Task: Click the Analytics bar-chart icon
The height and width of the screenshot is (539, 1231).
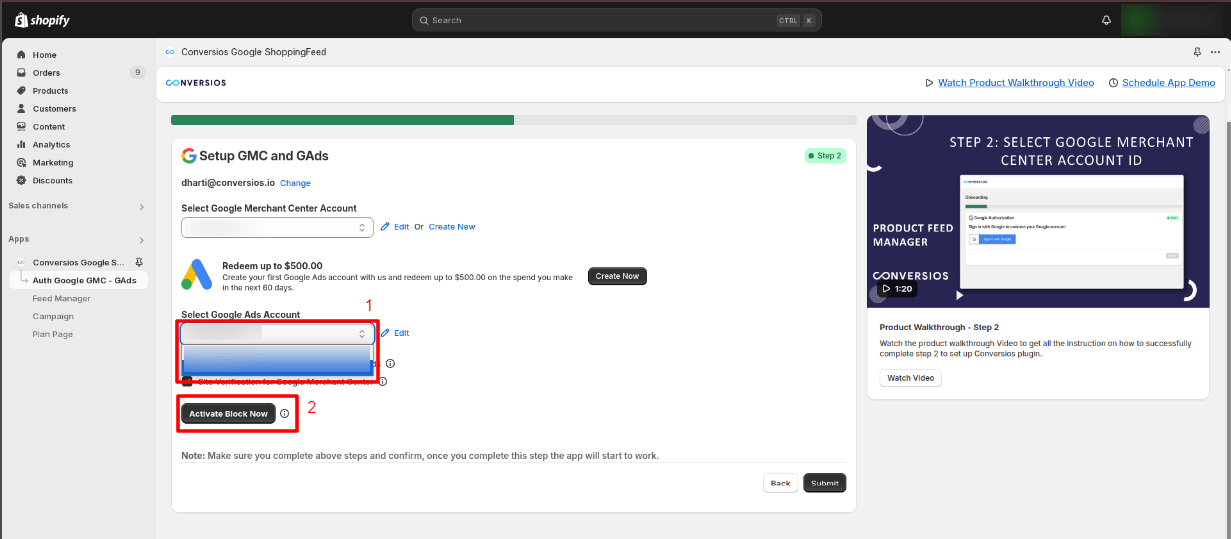Action: tap(21, 145)
